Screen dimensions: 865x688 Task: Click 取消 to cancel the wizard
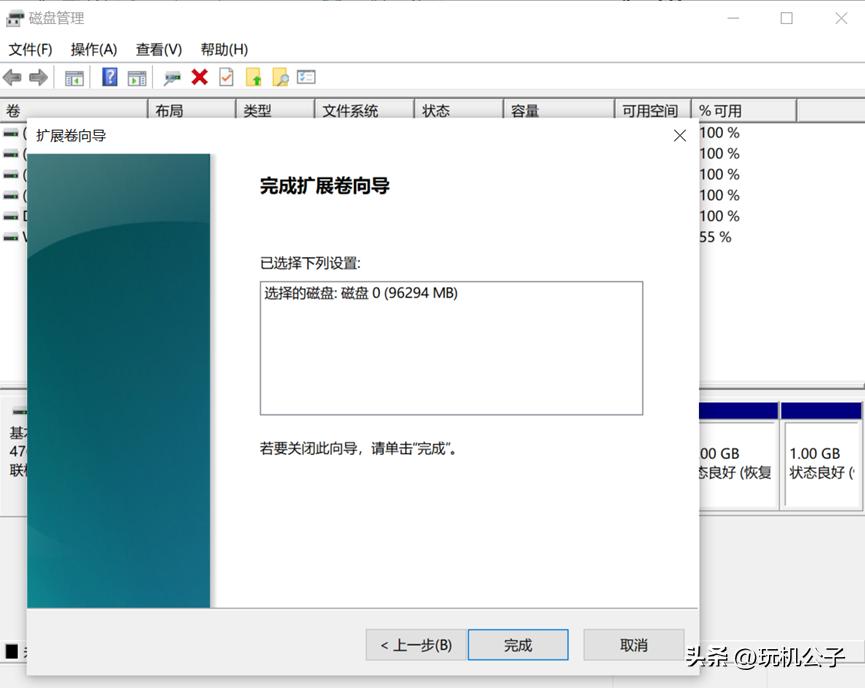tap(633, 645)
